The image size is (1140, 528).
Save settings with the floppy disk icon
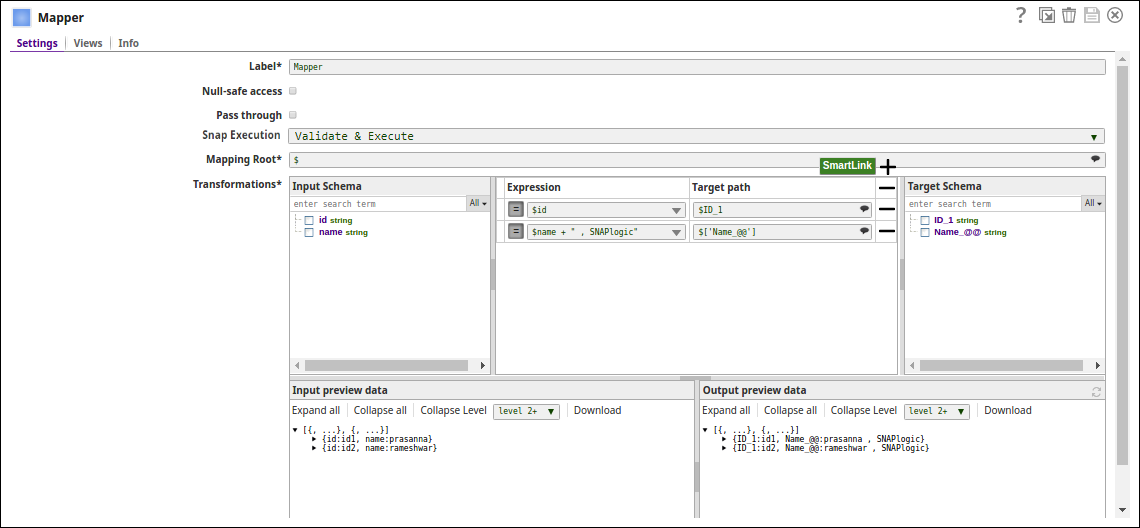click(1091, 15)
